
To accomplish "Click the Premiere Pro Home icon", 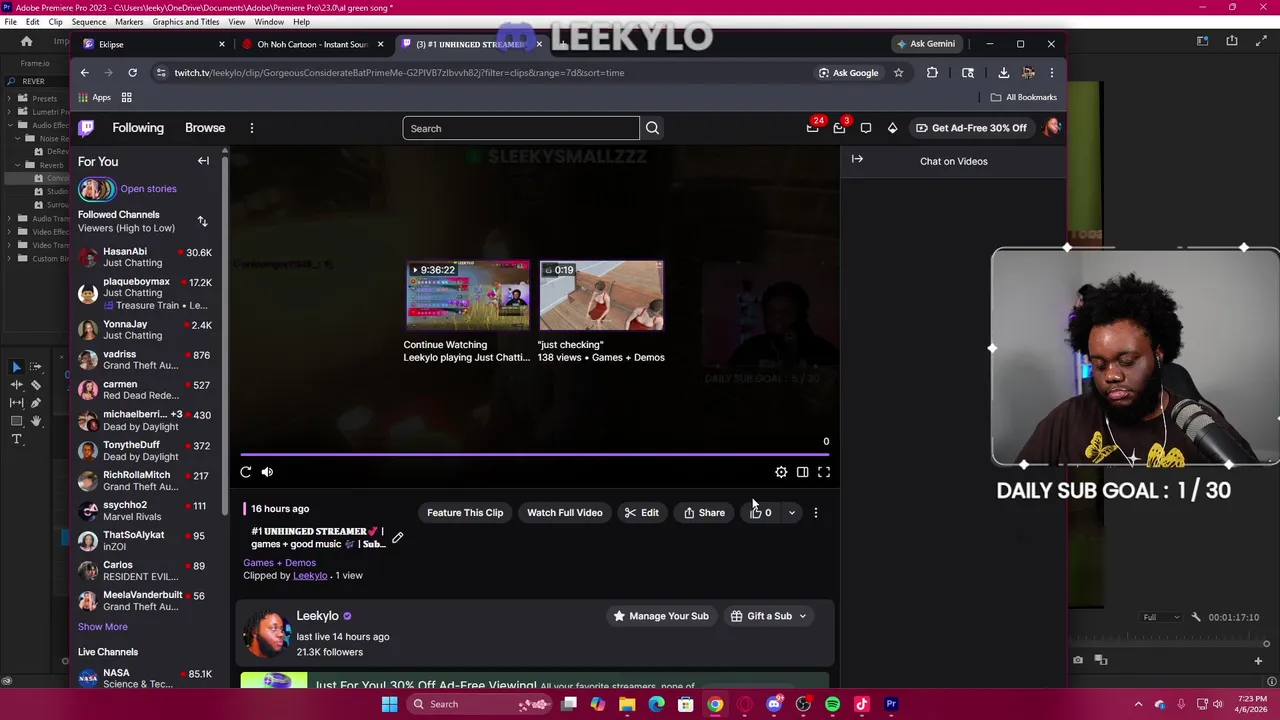I will 27,41.
